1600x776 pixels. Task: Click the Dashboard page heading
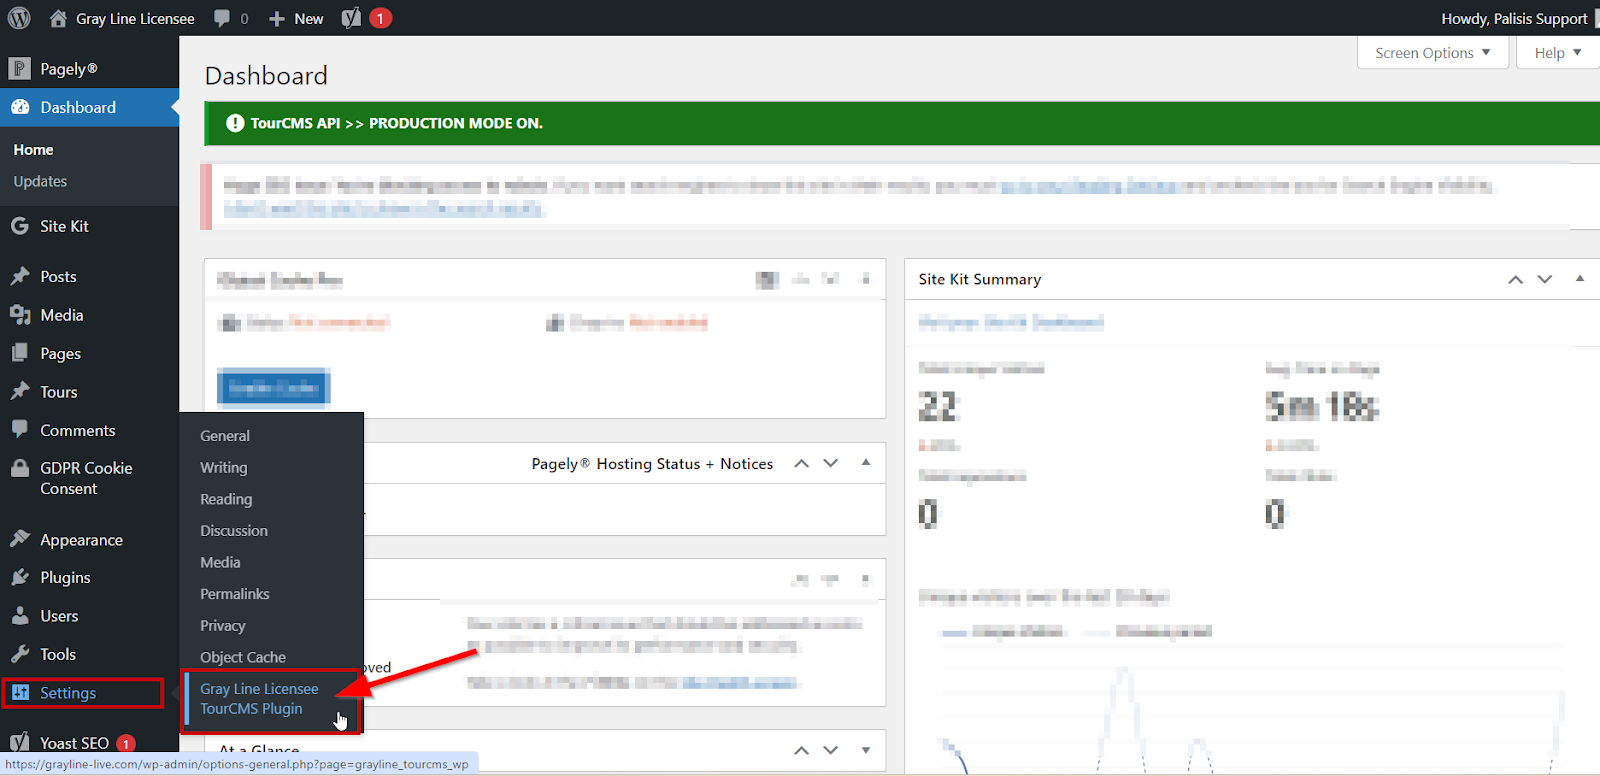tap(266, 76)
